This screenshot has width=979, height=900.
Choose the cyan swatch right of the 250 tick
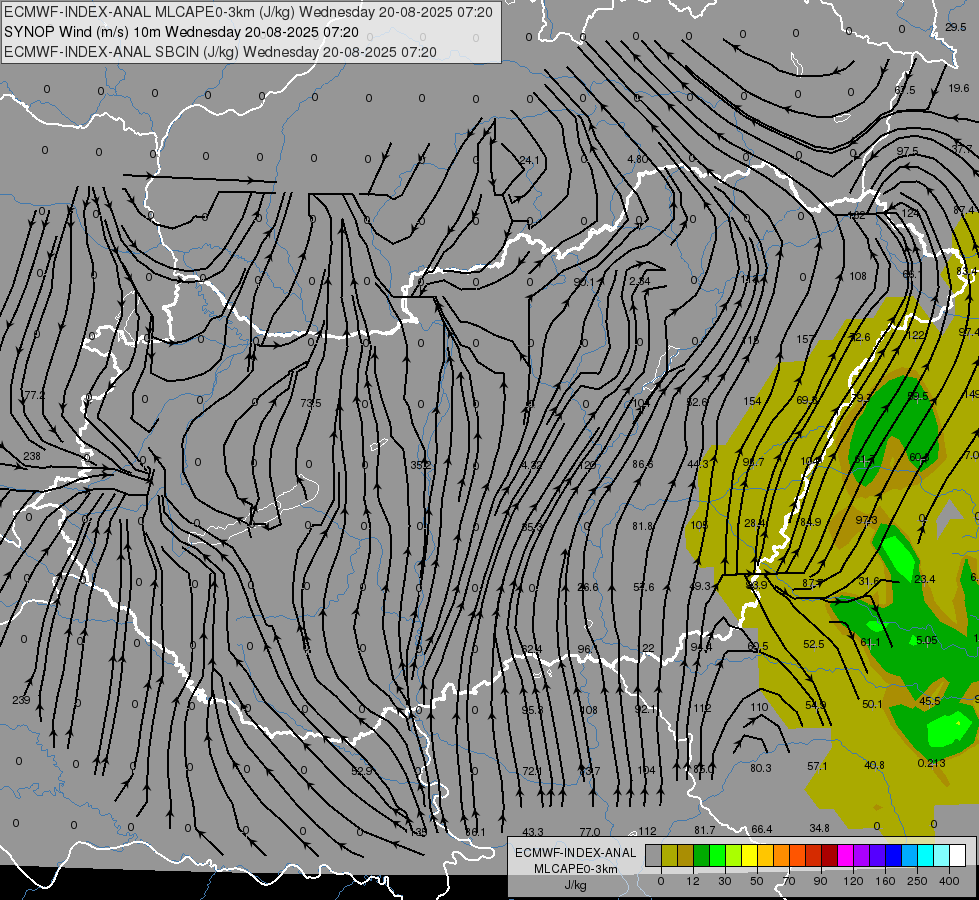pyautogui.click(x=925, y=855)
